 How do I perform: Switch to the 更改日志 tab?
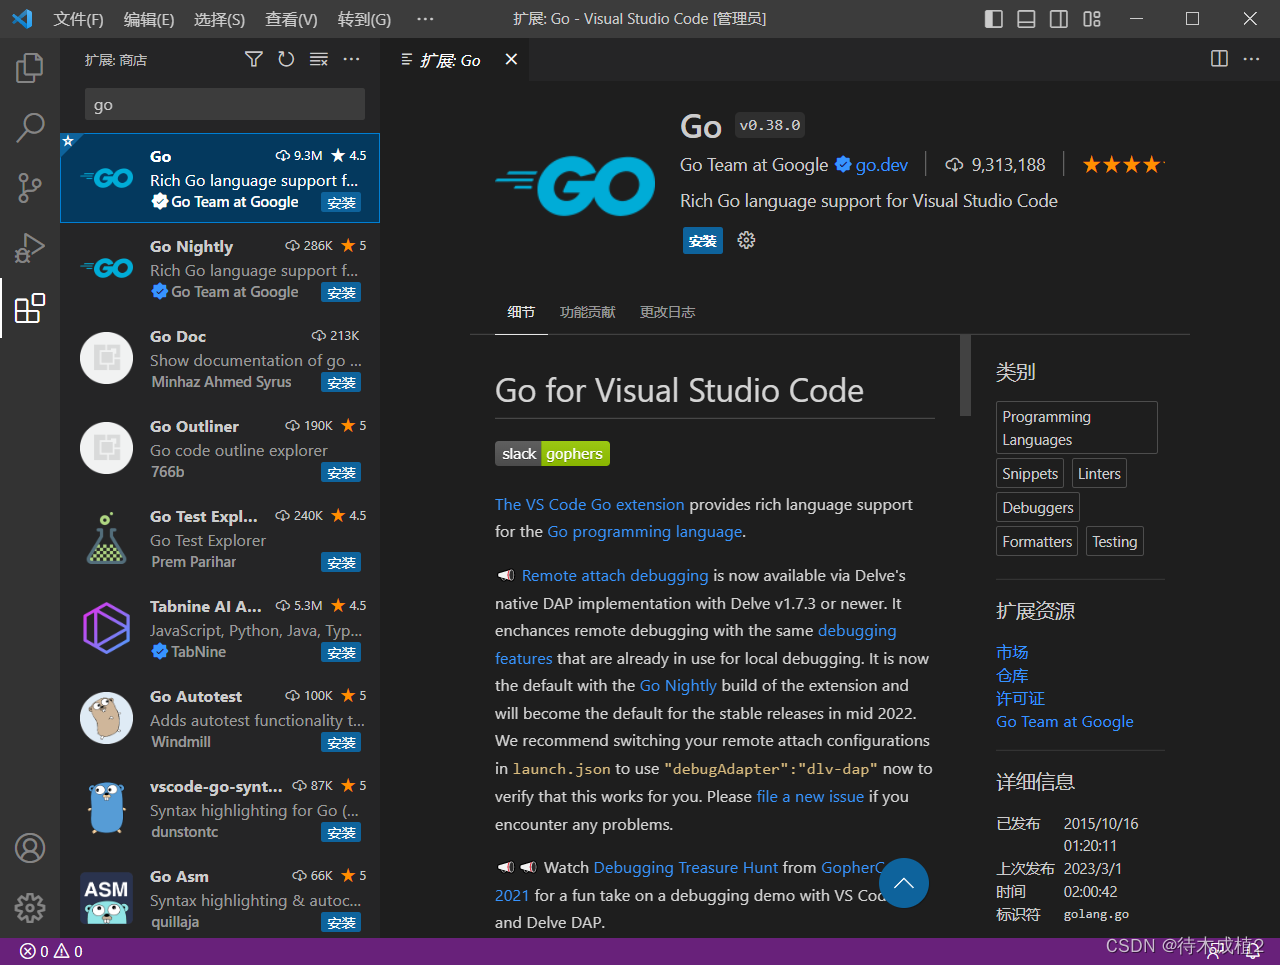(667, 312)
